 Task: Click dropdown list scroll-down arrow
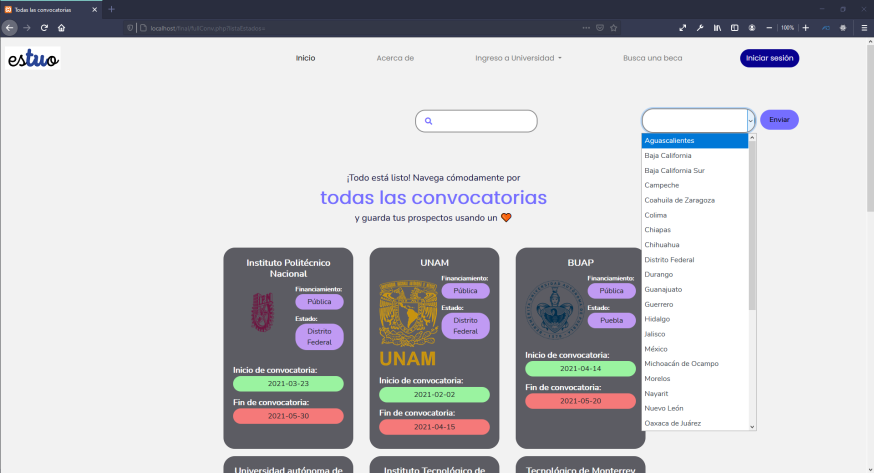coord(752,427)
